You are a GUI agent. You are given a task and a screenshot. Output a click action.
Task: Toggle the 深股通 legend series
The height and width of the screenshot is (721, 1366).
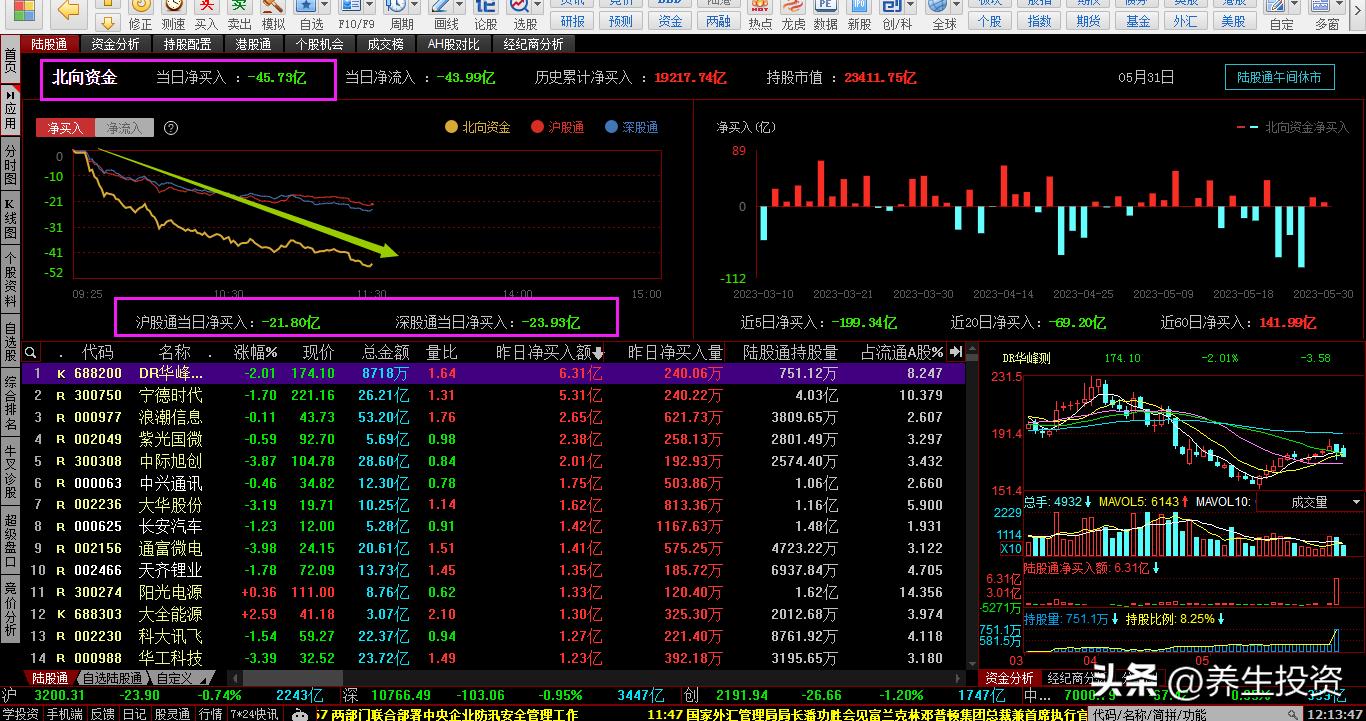(x=632, y=128)
